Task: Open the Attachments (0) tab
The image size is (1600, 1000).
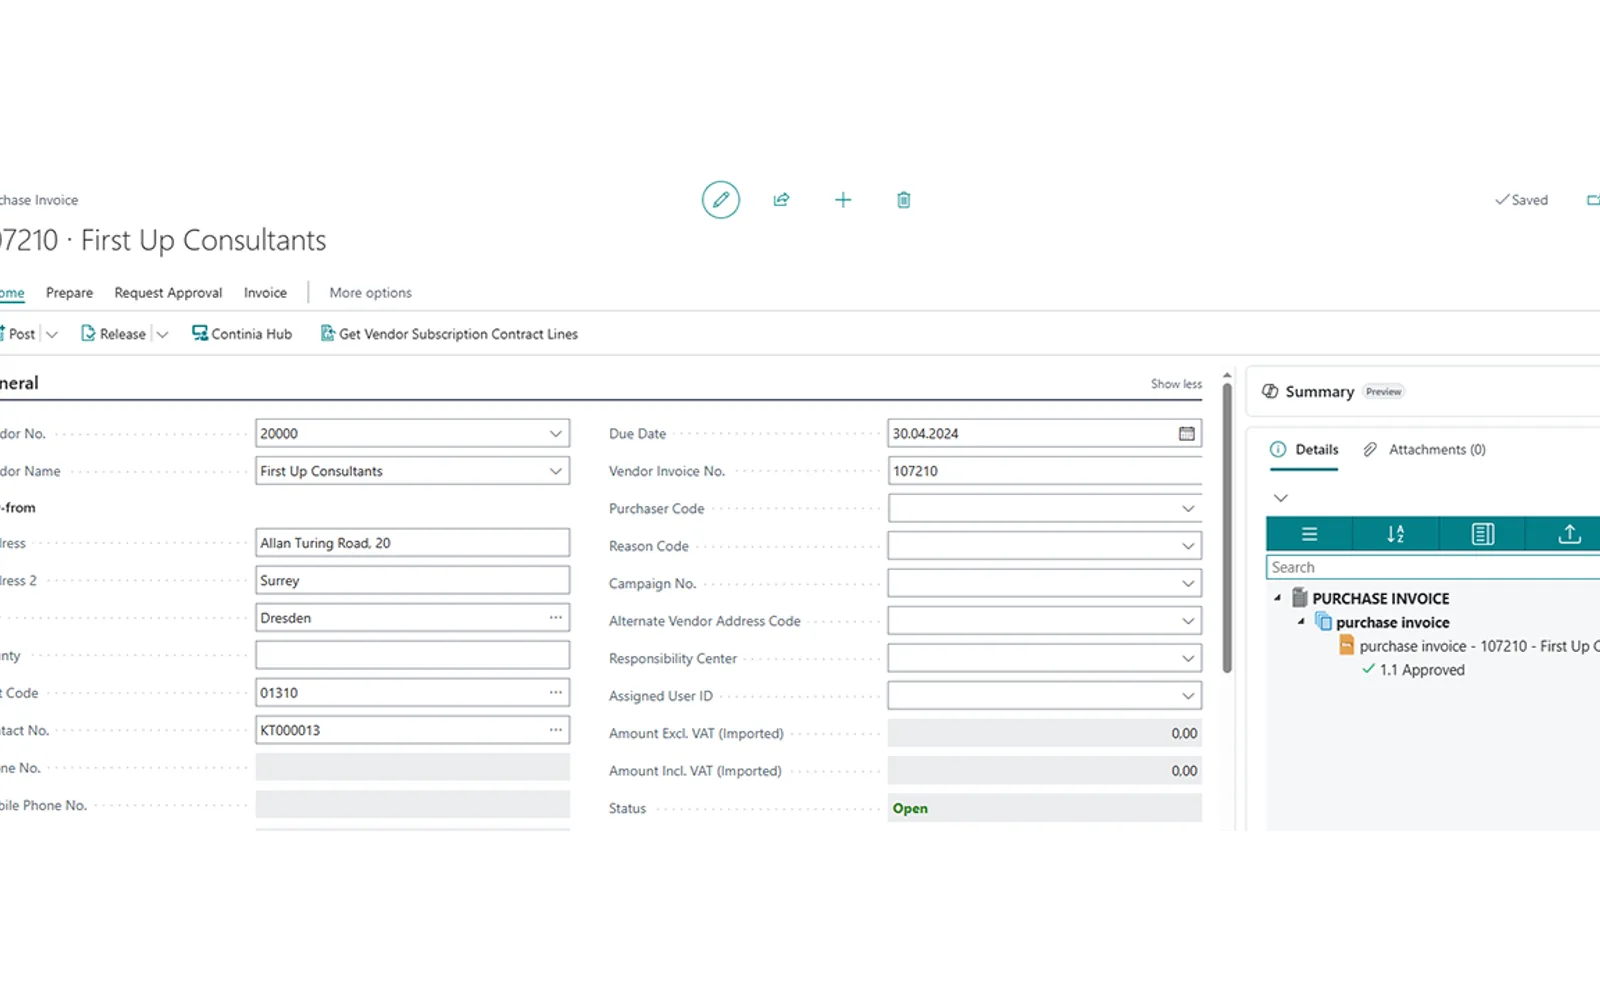Action: [x=1425, y=450]
